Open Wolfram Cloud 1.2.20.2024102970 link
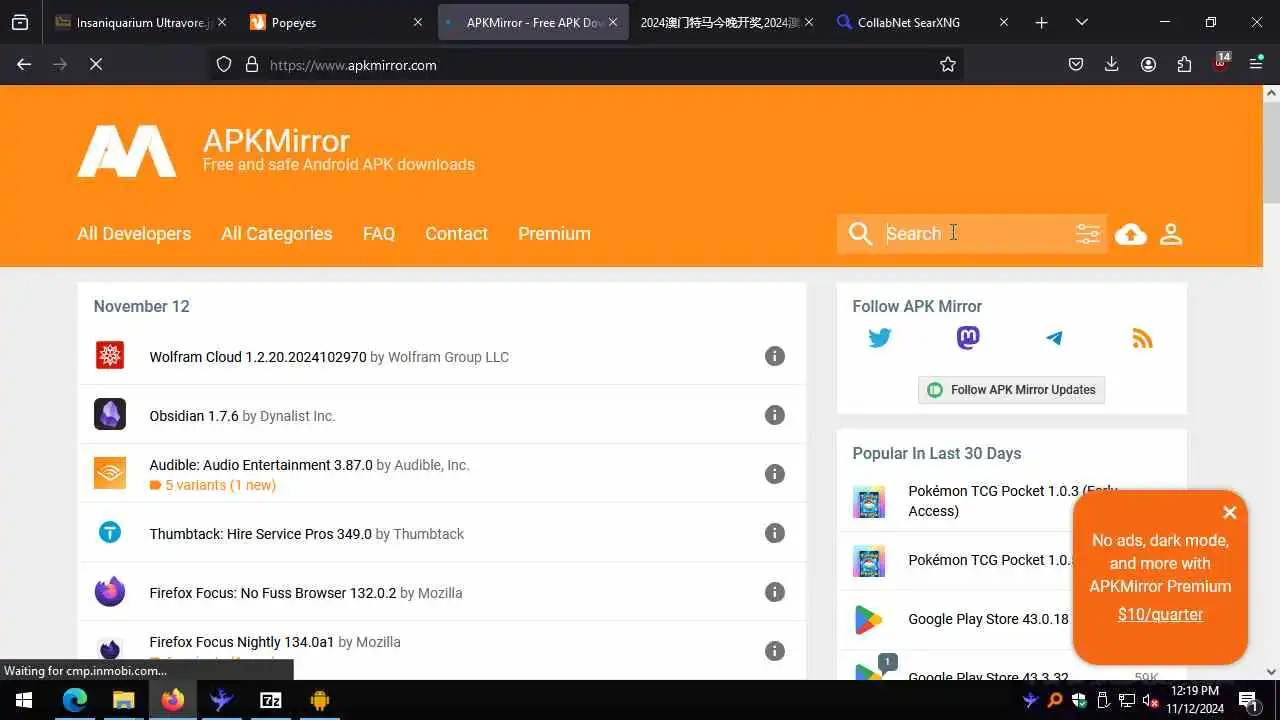 tap(258, 357)
